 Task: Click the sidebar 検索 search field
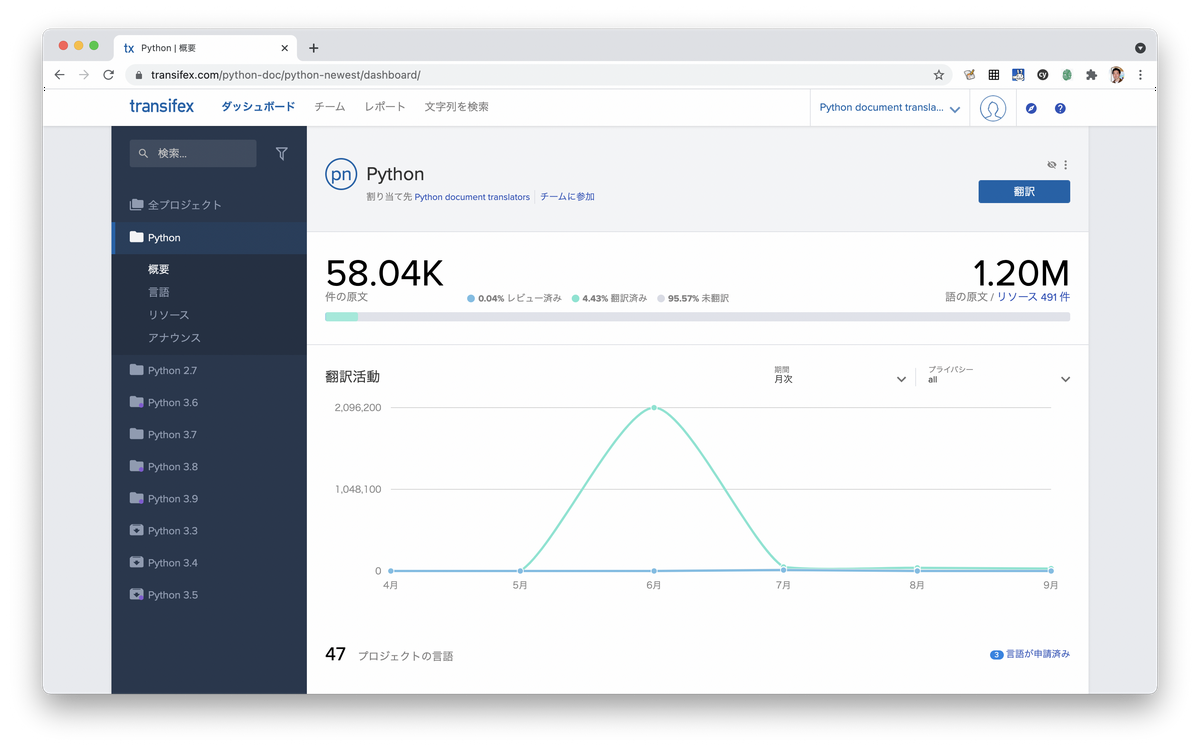(x=193, y=153)
